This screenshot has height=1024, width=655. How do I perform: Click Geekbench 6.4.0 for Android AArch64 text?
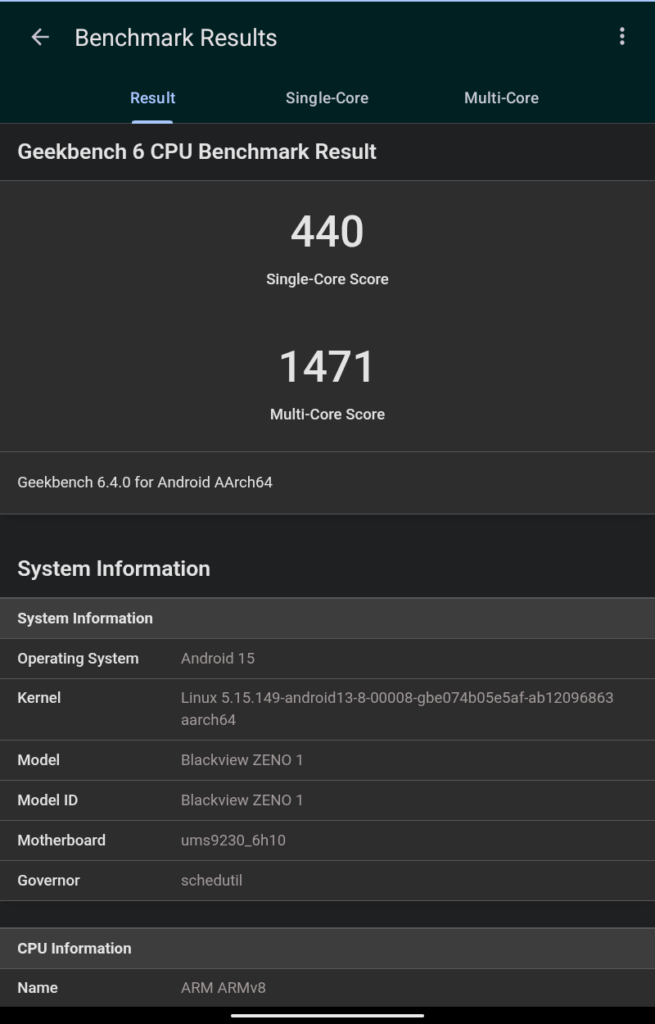click(x=145, y=482)
